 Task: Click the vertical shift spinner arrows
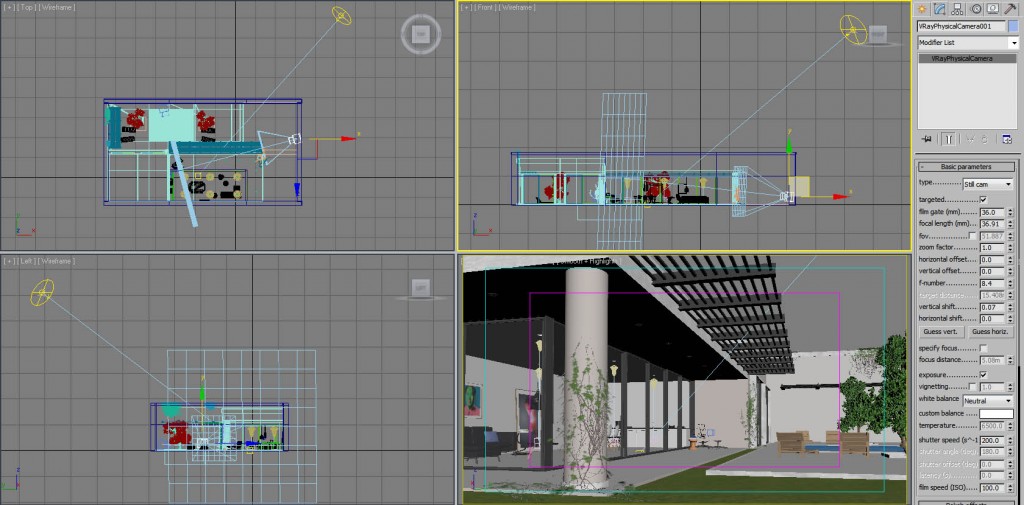pos(1010,307)
